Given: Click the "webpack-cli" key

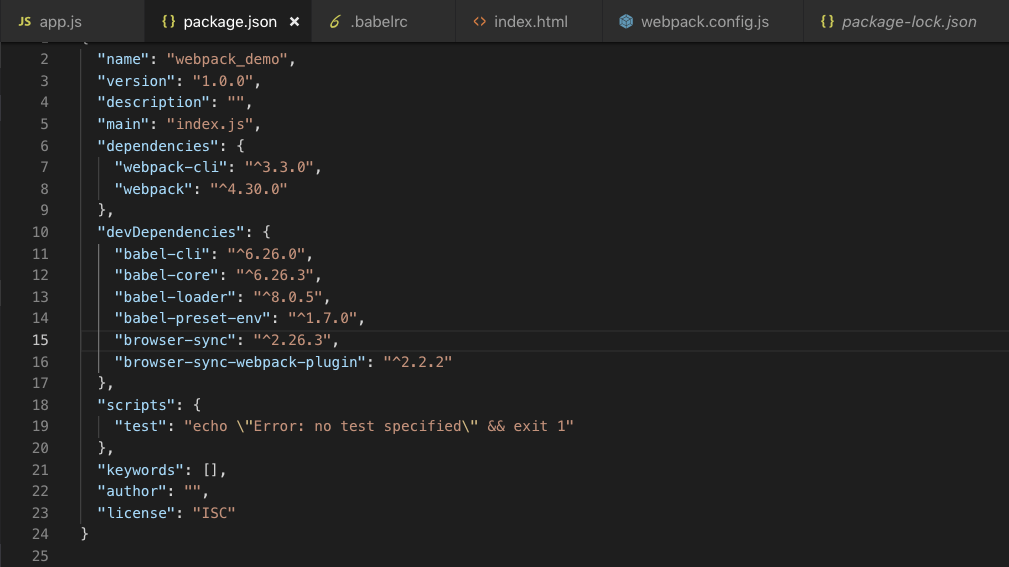Looking at the screenshot, I should 171,167.
